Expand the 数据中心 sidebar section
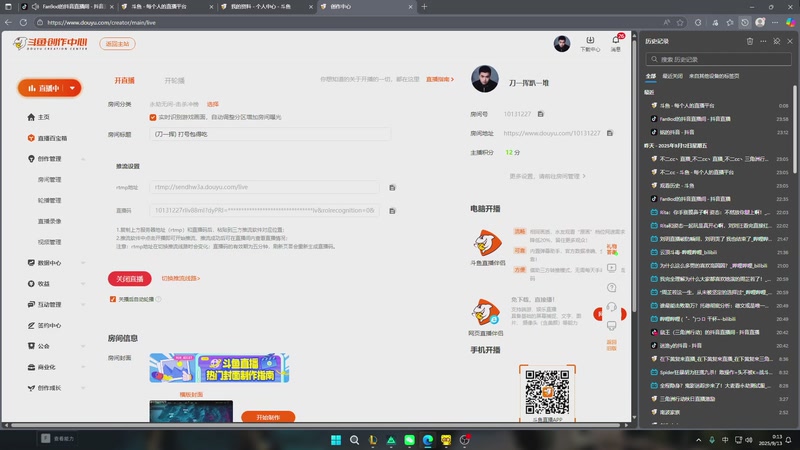 click(x=83, y=263)
